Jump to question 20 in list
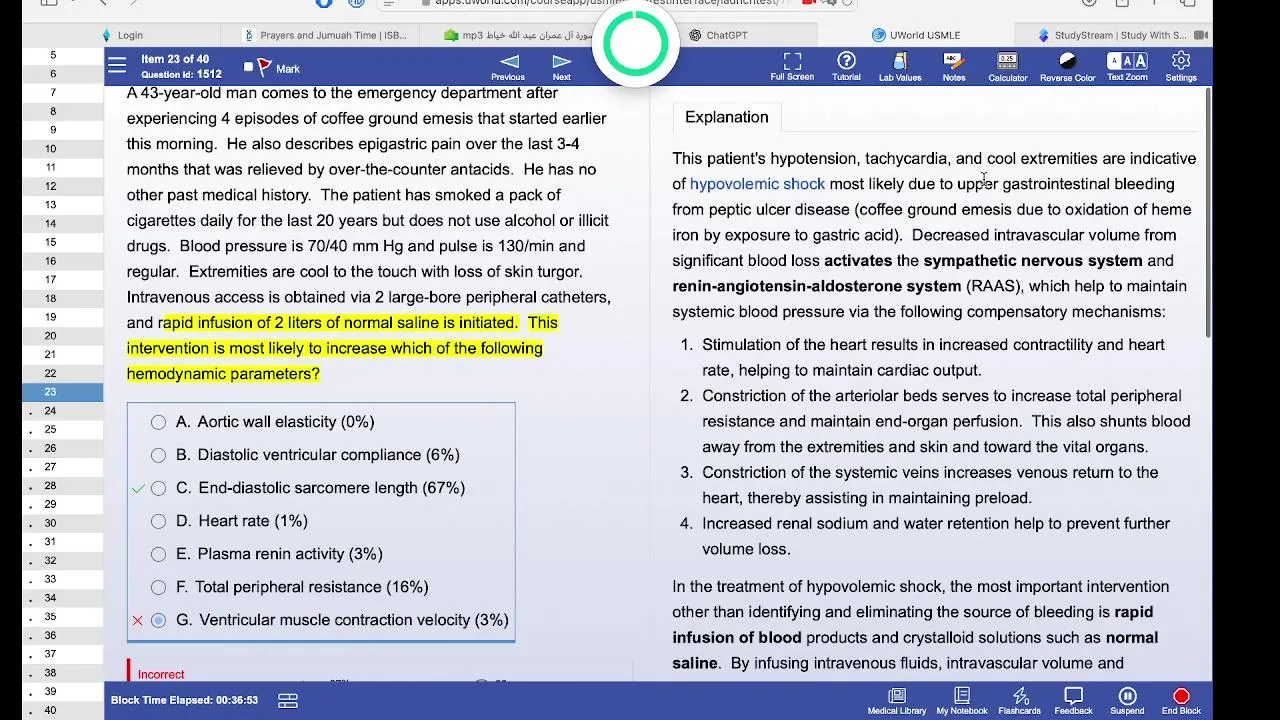Screen dimensions: 1280x720 [x=62, y=335]
